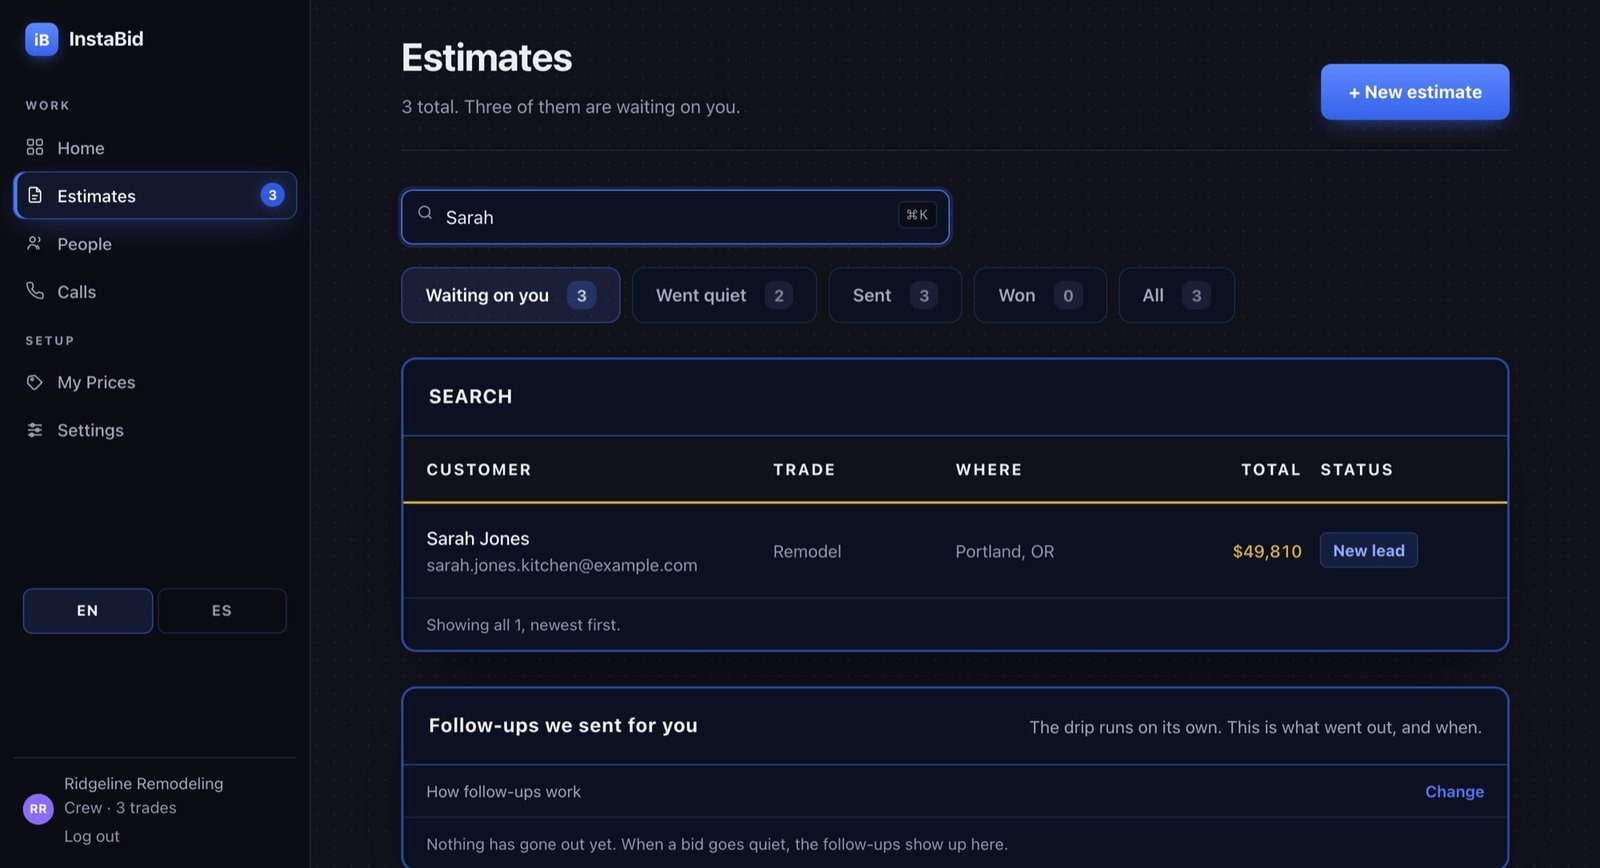Switch language to EN
This screenshot has width=1600, height=868.
[88, 611]
